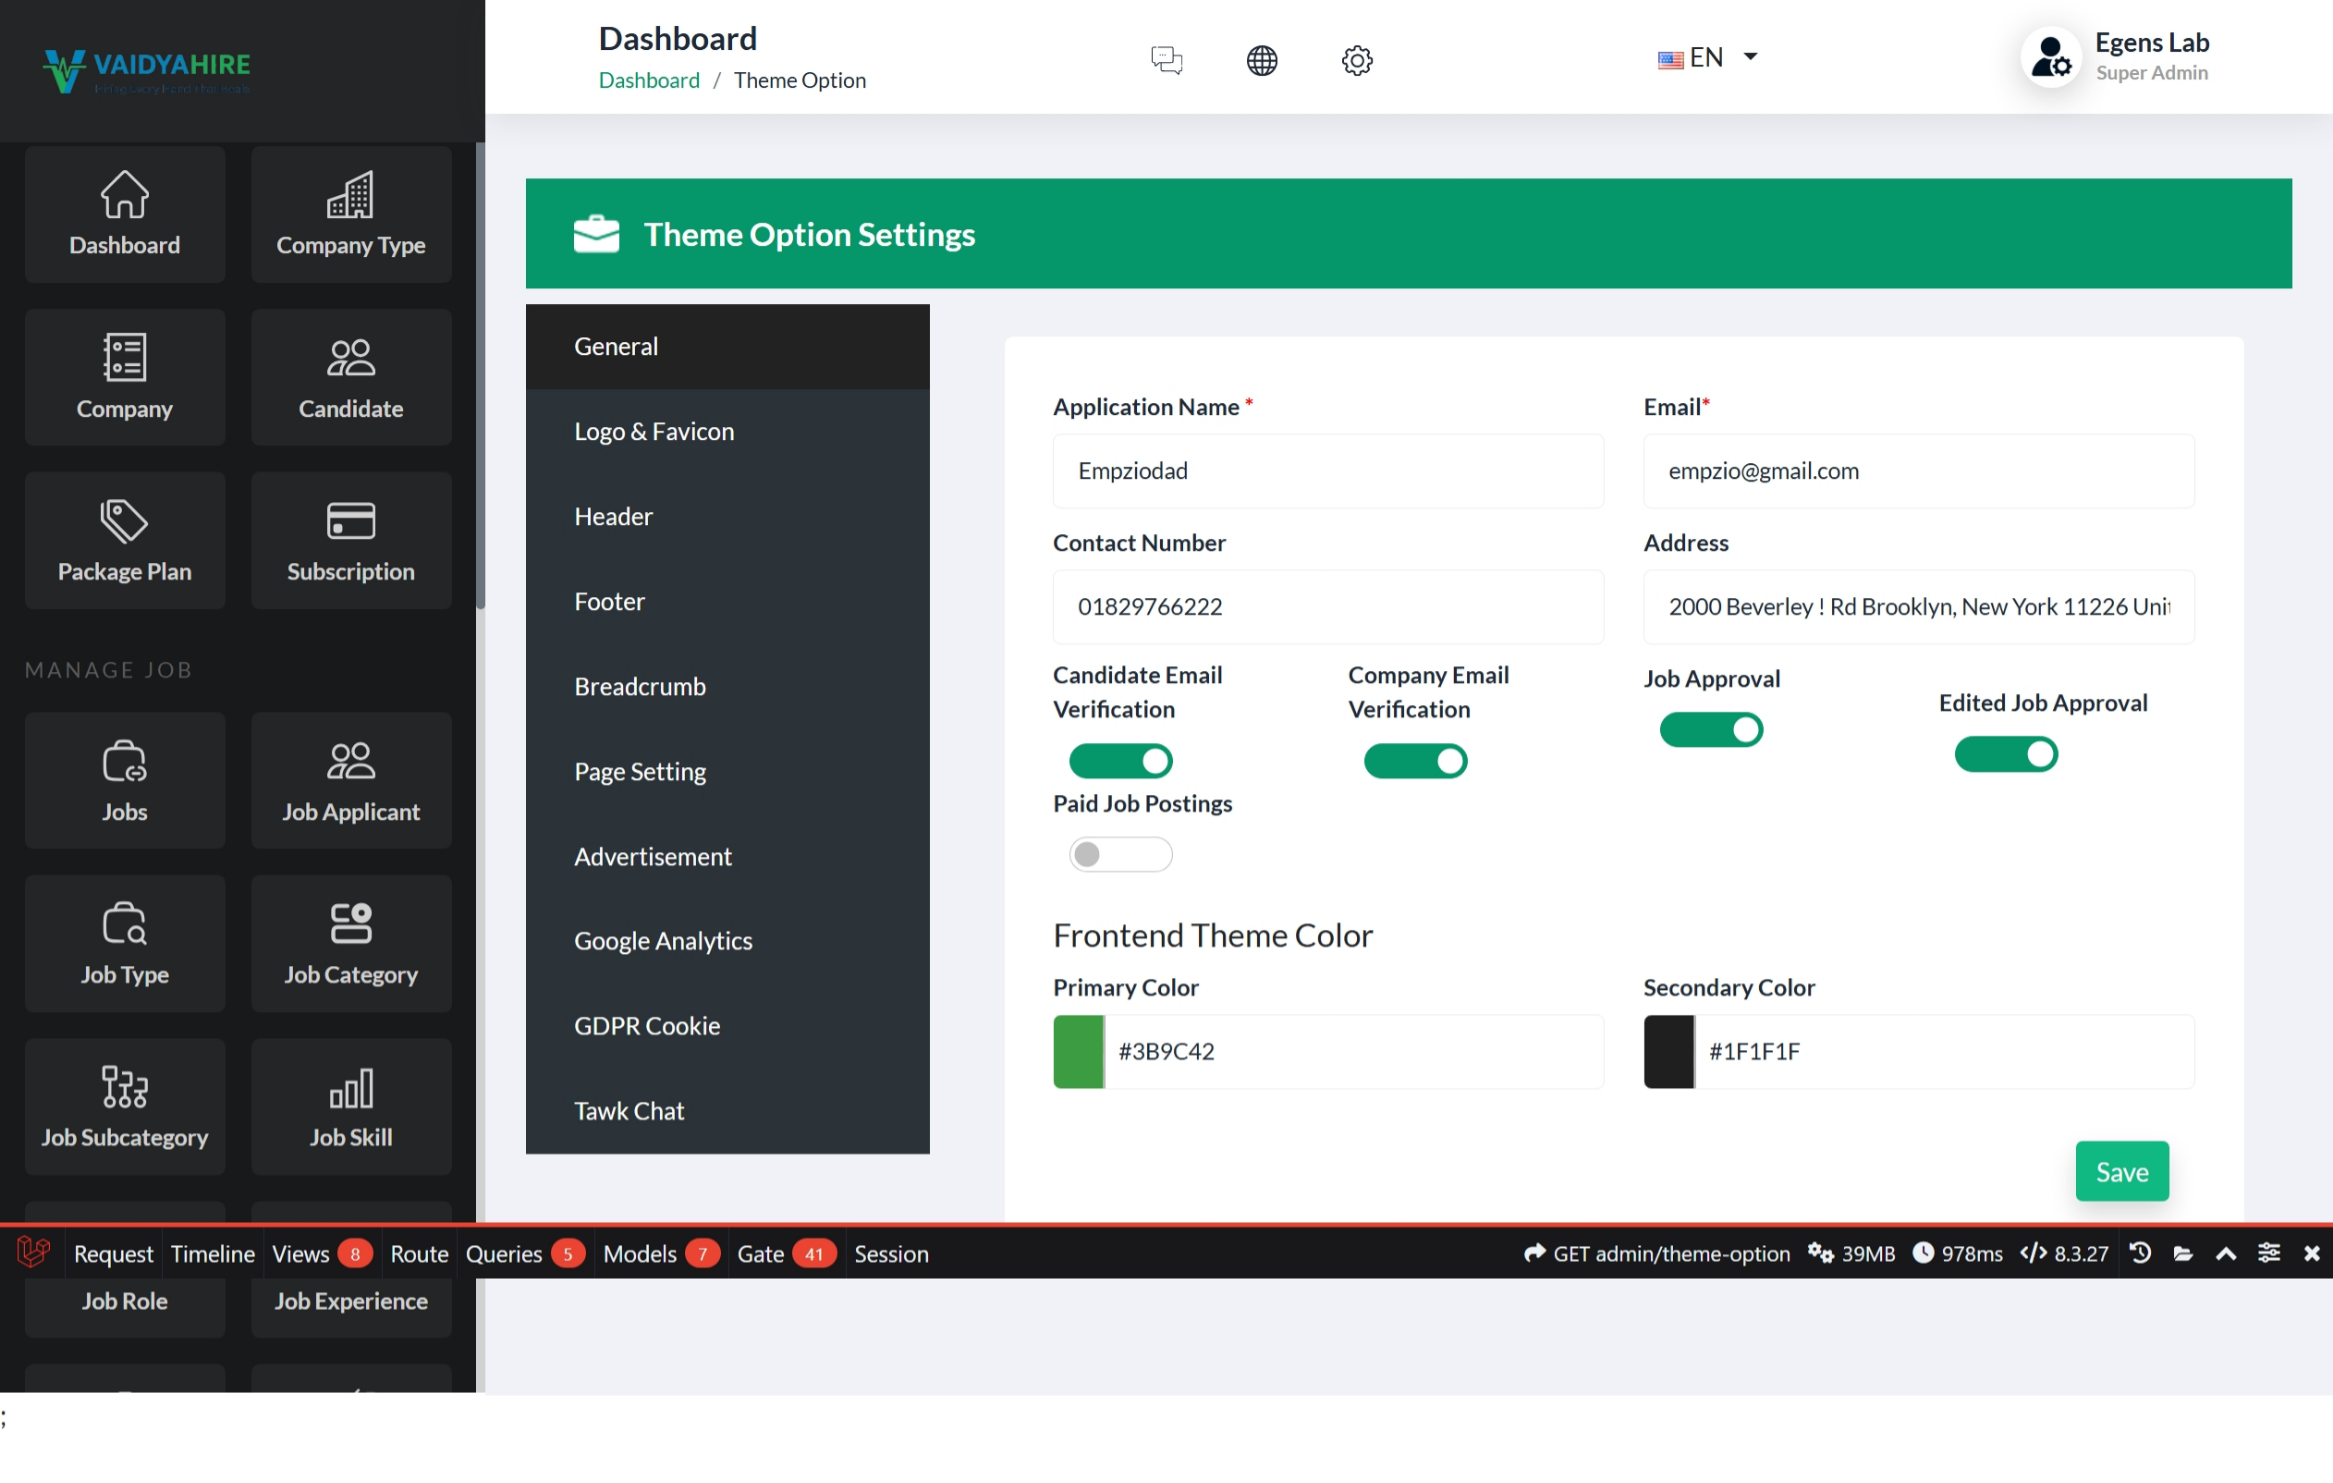Viewport: 2333px width, 1483px height.
Task: Open the settings gear icon in header
Action: [1356, 60]
